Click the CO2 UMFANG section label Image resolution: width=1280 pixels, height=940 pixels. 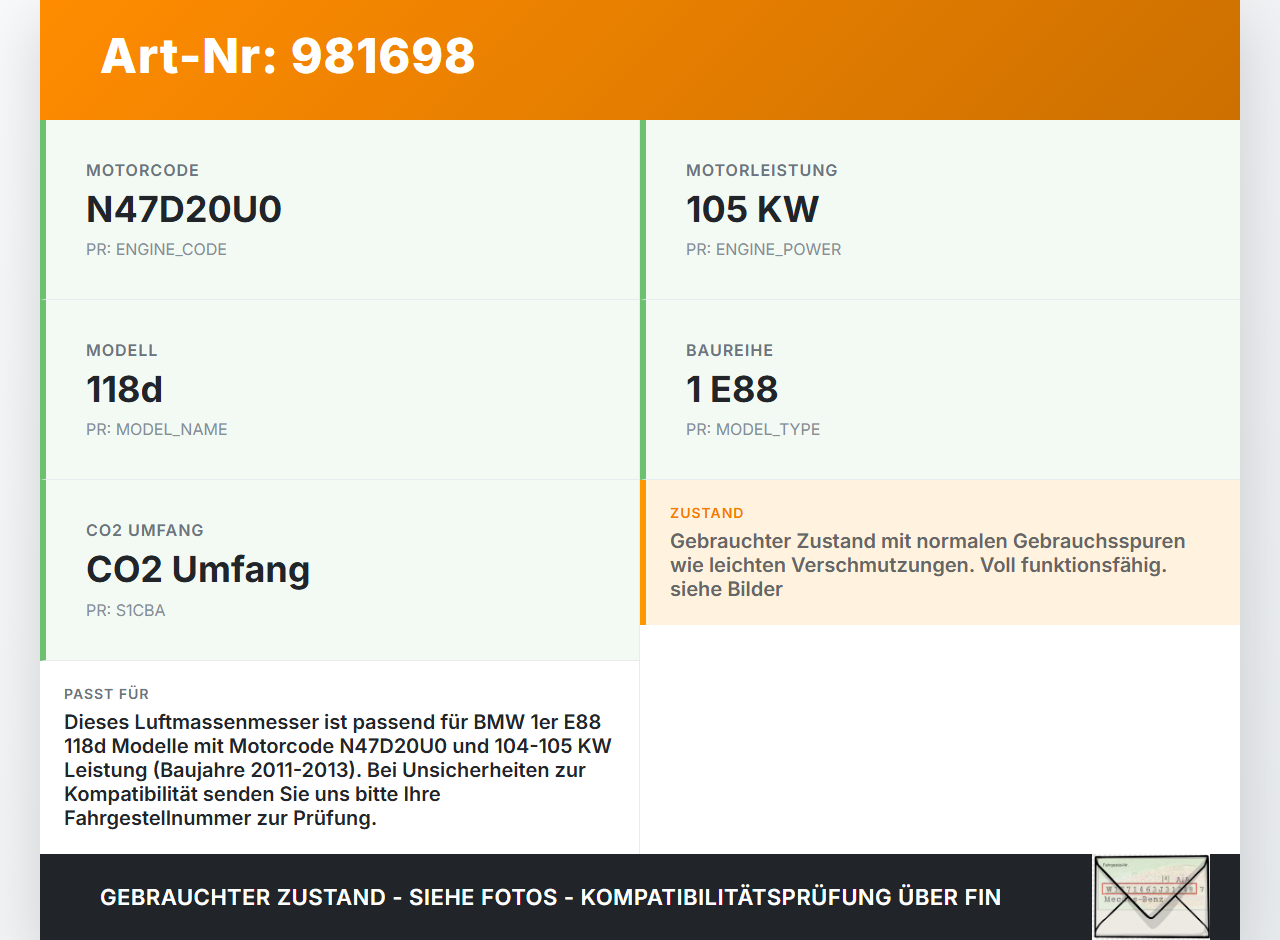click(x=145, y=530)
